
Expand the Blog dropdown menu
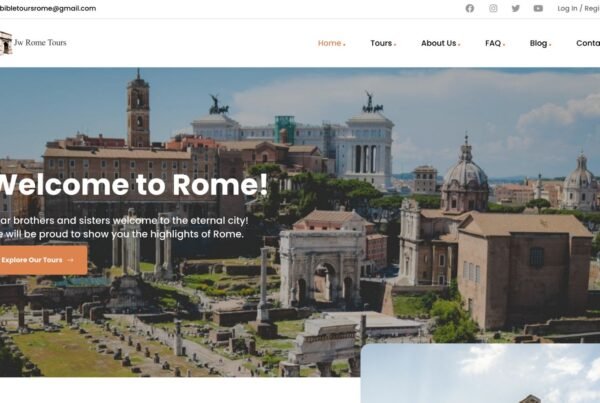(x=539, y=43)
